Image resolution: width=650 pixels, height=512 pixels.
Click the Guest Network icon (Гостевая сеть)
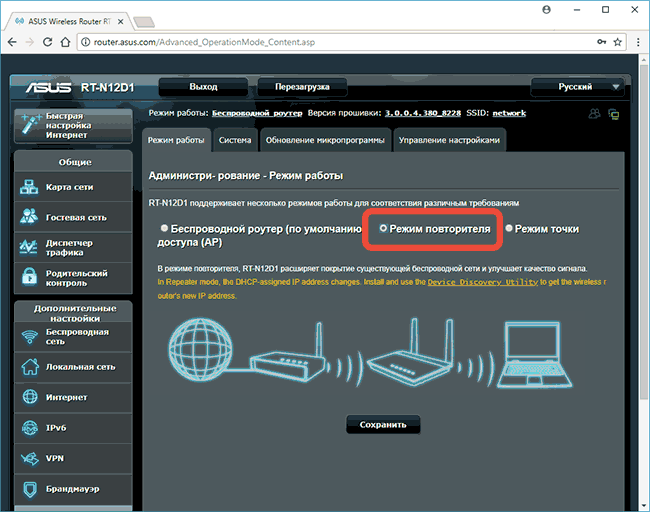(x=29, y=217)
